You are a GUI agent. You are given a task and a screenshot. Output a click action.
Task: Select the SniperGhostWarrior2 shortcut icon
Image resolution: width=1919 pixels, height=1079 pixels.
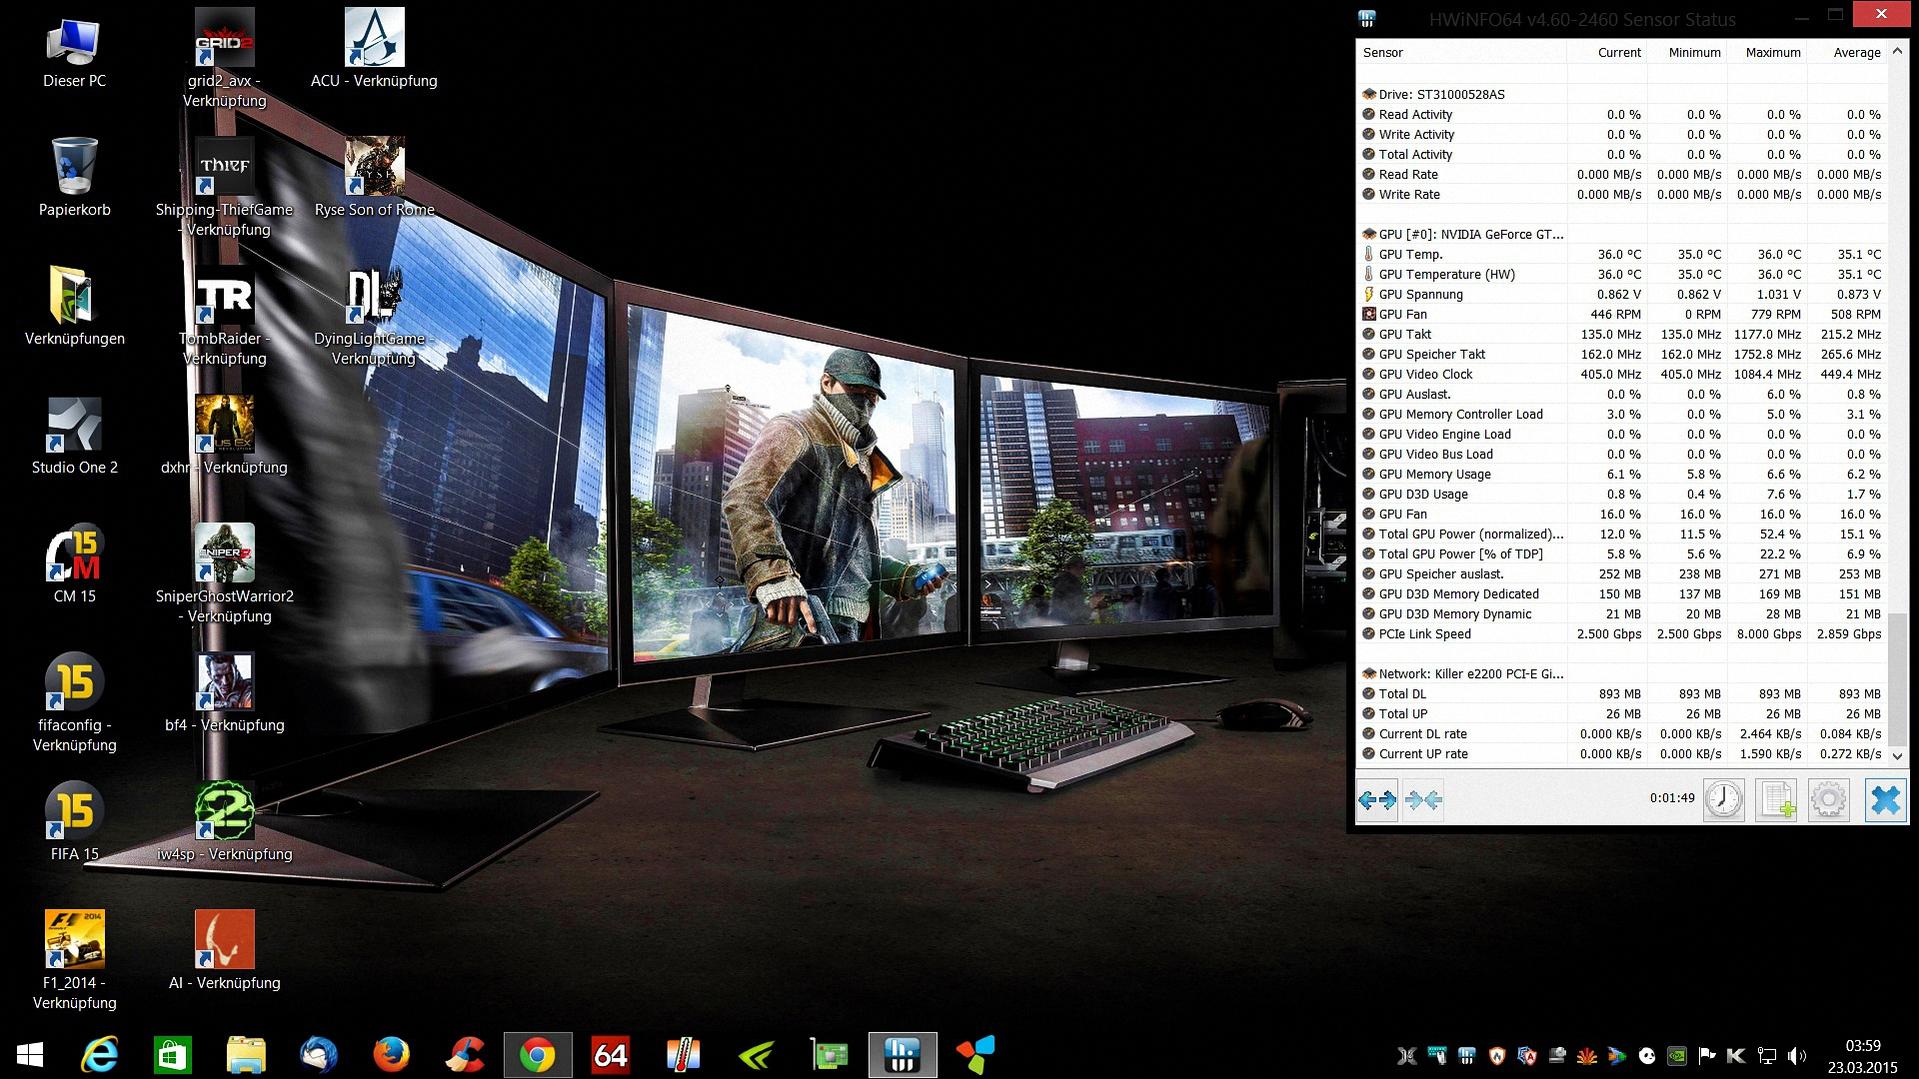click(224, 553)
